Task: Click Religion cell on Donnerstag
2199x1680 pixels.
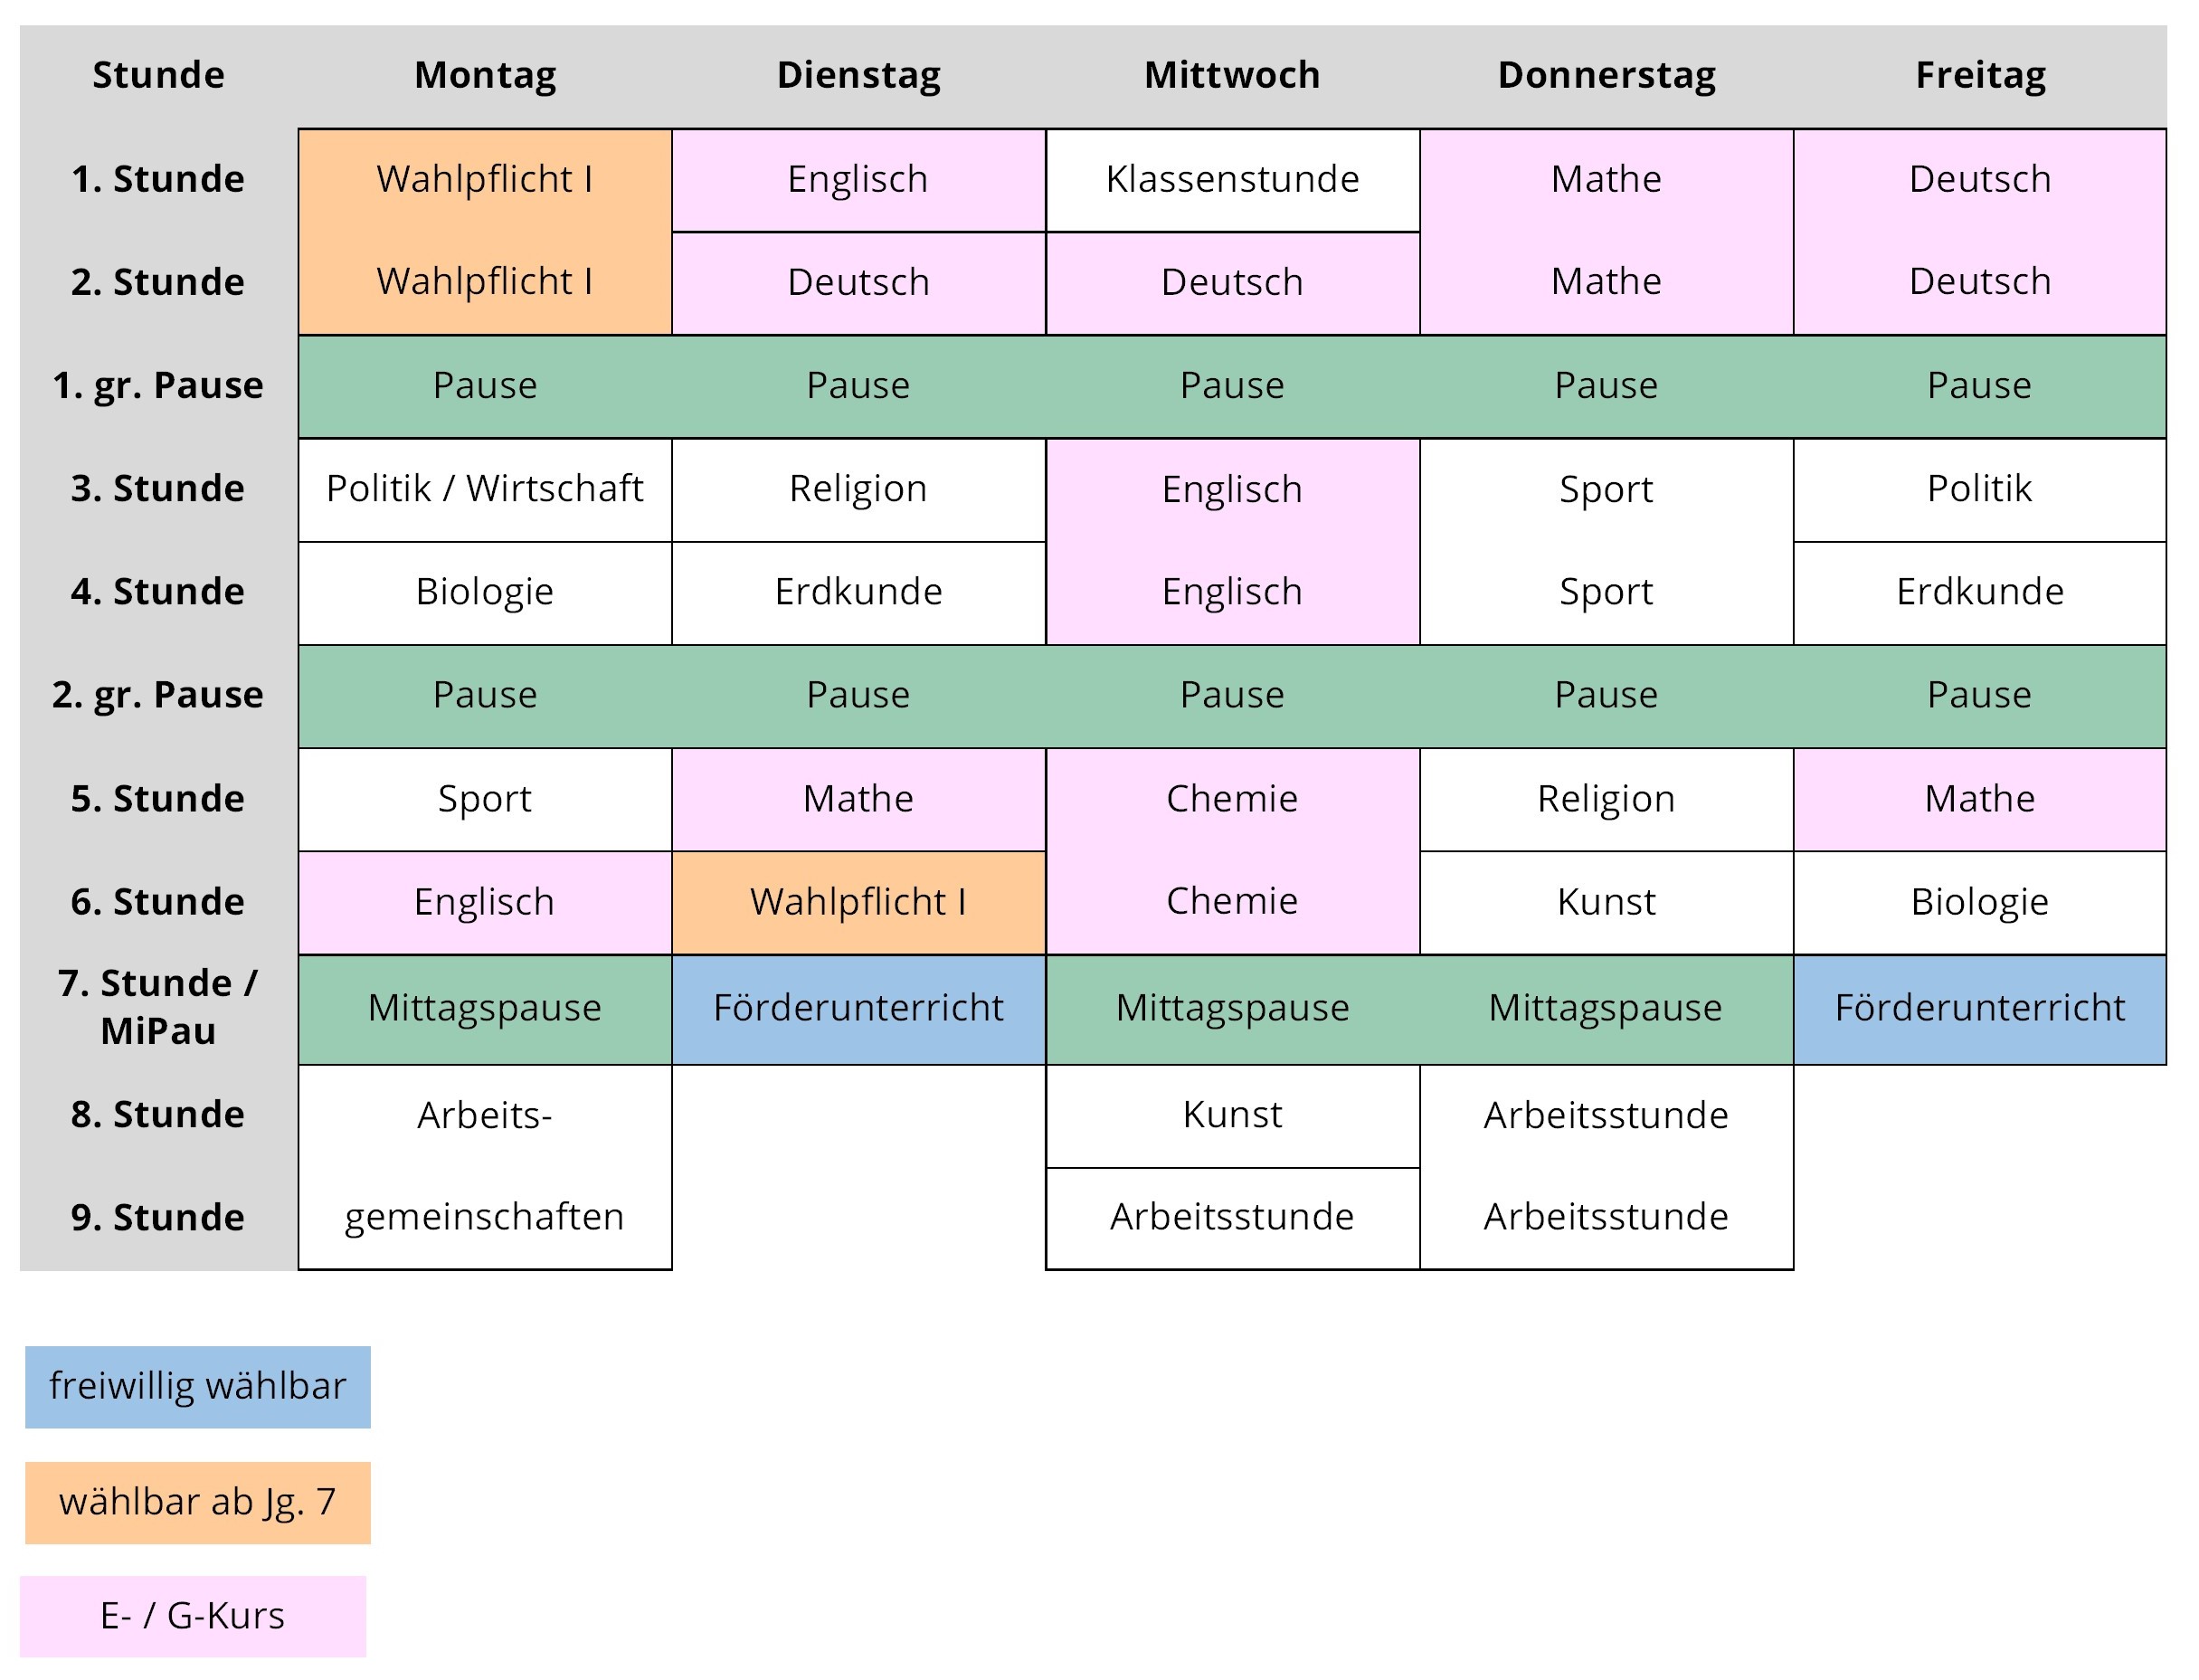Action: point(1606,799)
